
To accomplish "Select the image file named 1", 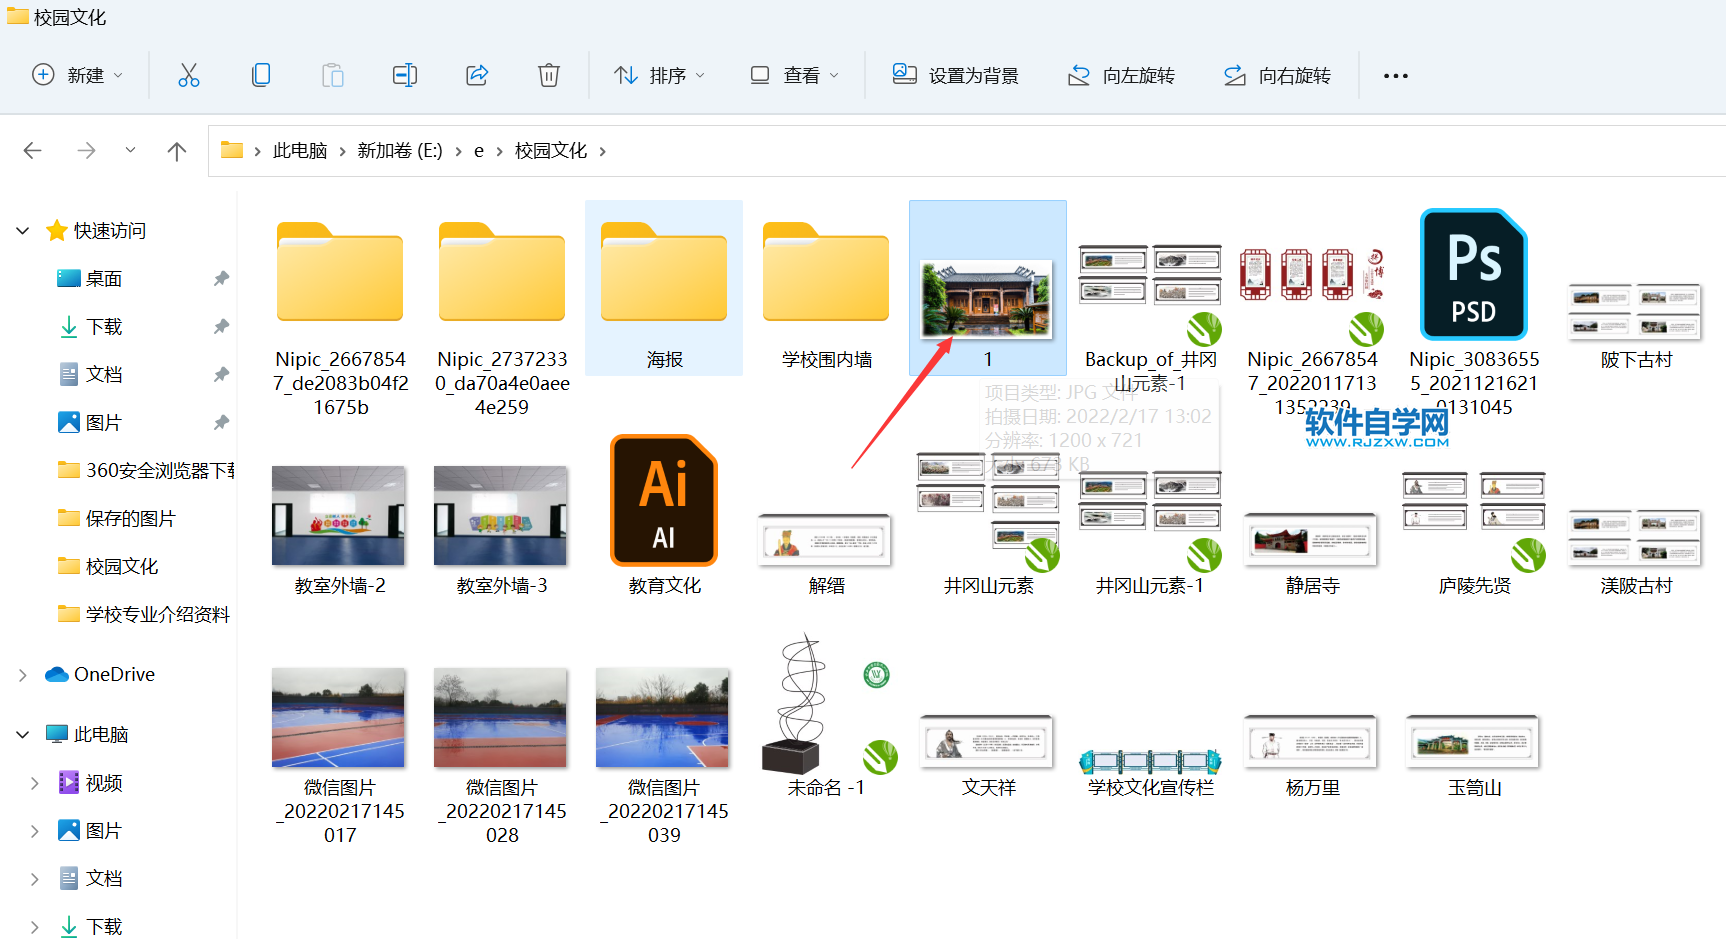I will pos(988,290).
